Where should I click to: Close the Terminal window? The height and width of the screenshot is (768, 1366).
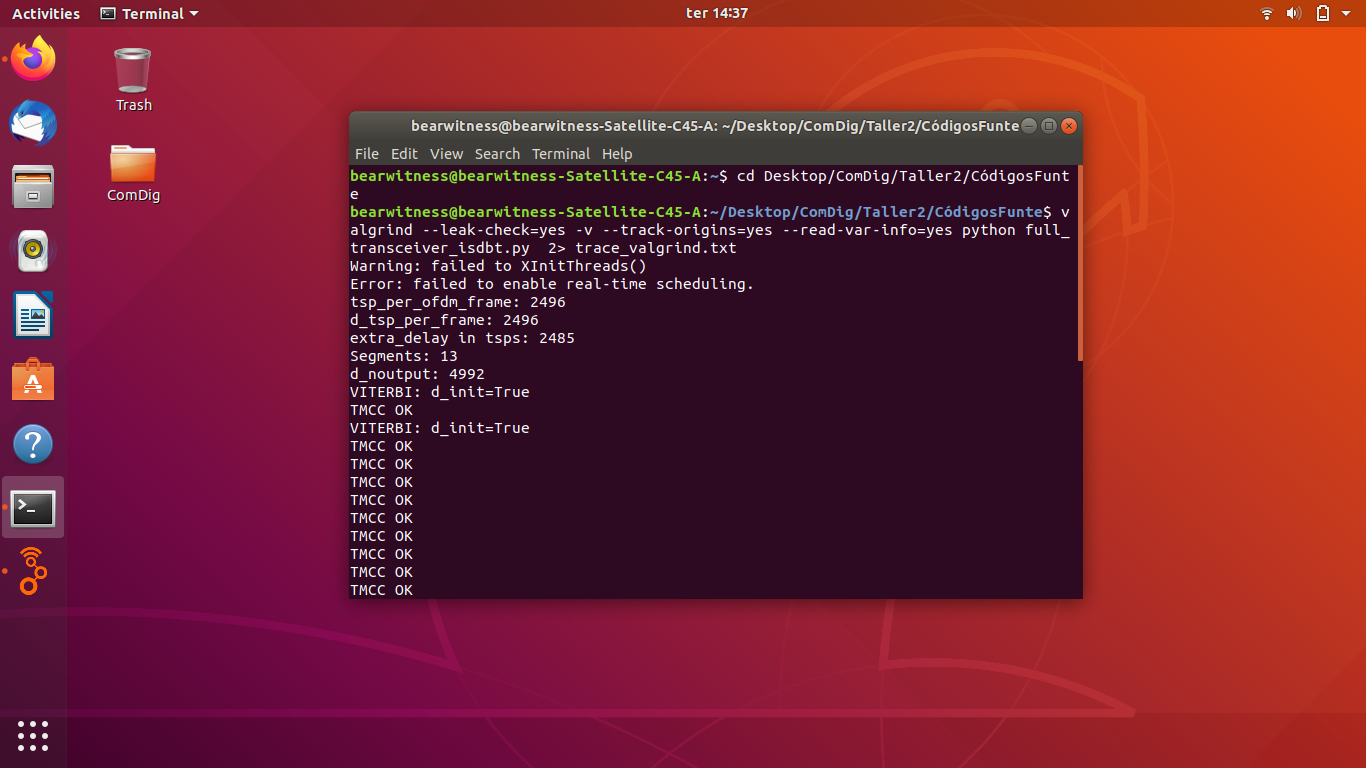pyautogui.click(x=1069, y=126)
